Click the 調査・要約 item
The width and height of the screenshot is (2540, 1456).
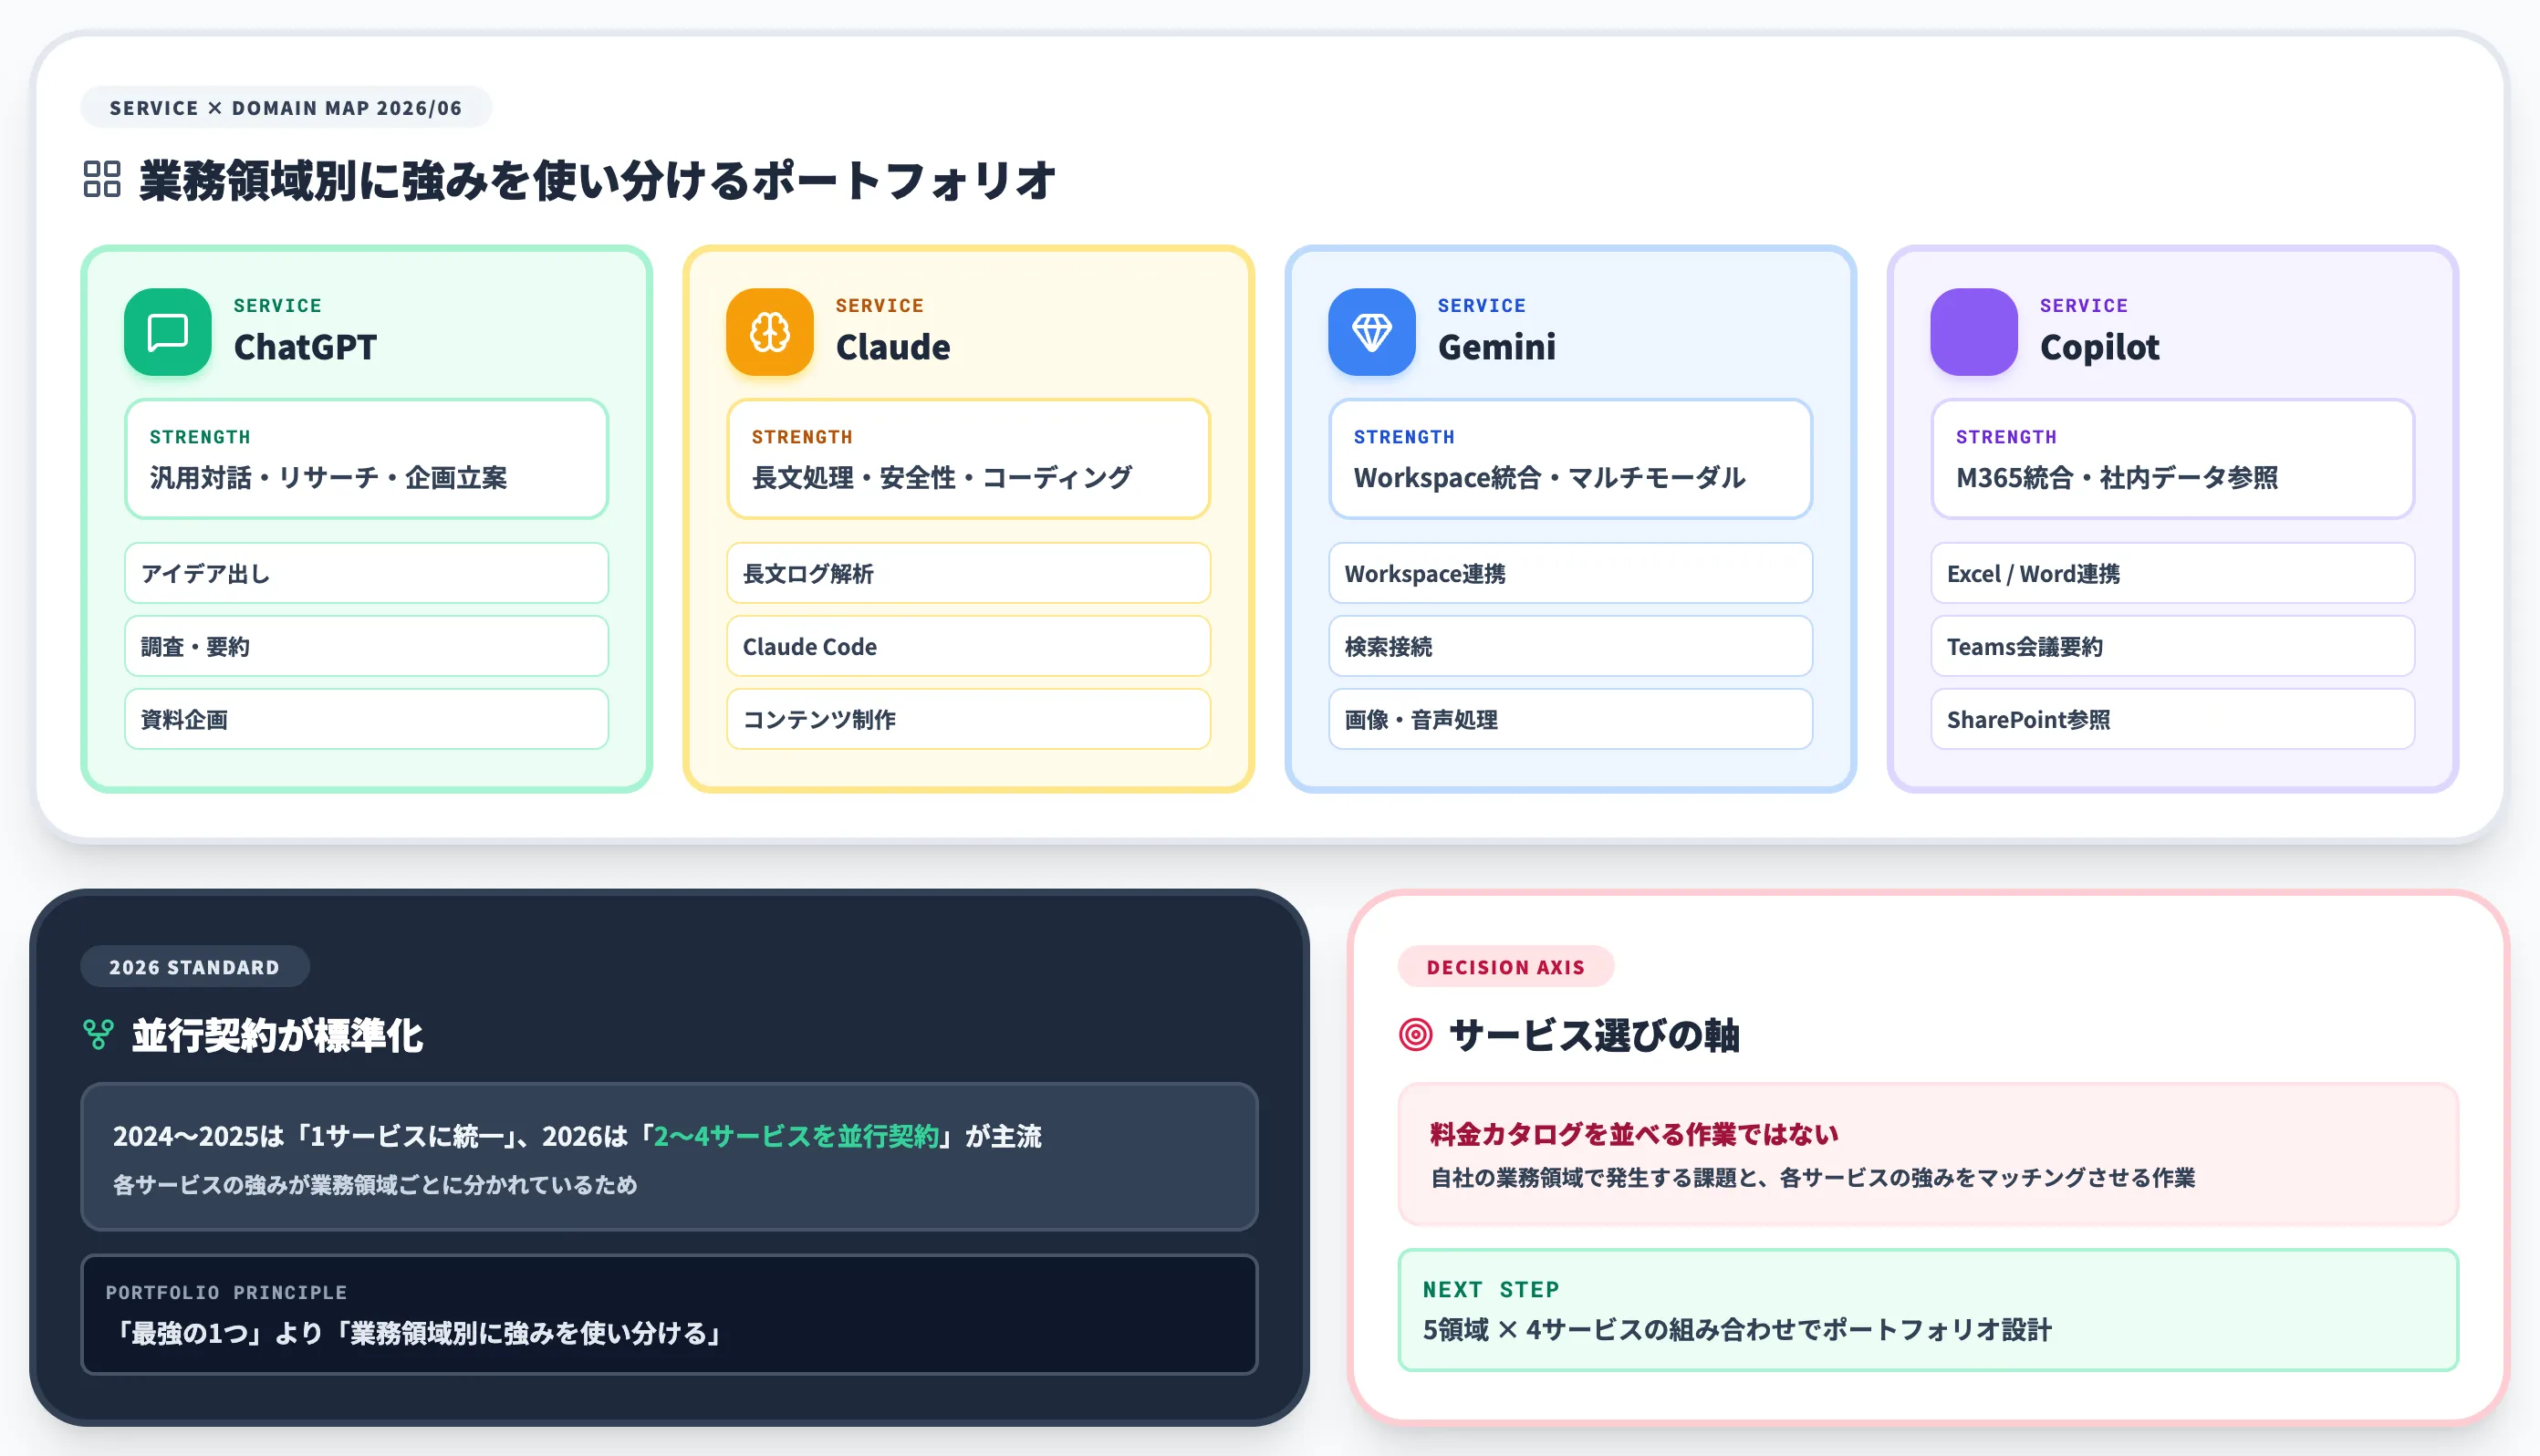coord(366,646)
